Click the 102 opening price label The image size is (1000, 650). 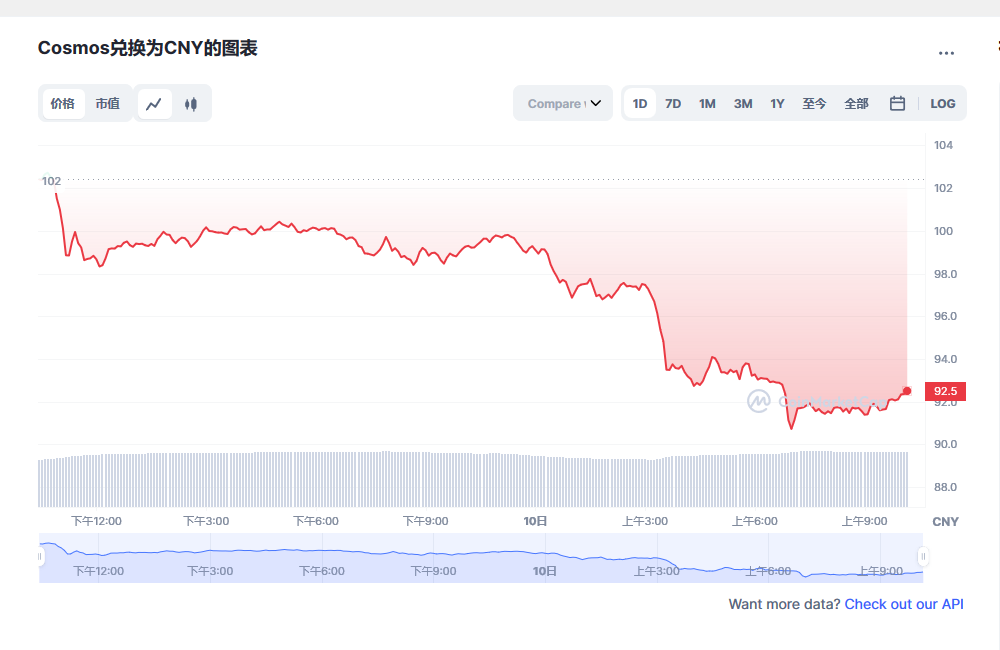(x=51, y=181)
